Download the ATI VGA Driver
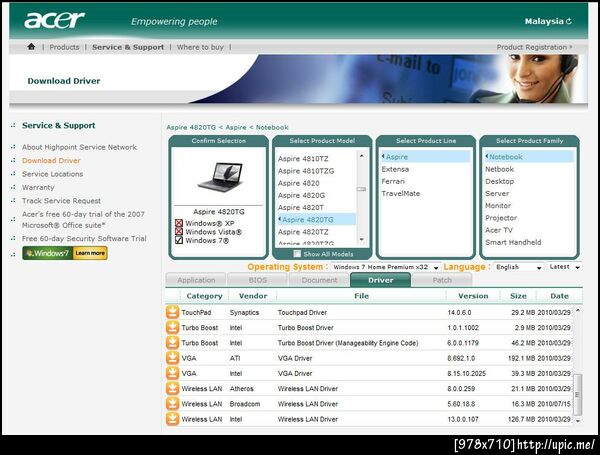The width and height of the screenshot is (600, 455). [173, 358]
